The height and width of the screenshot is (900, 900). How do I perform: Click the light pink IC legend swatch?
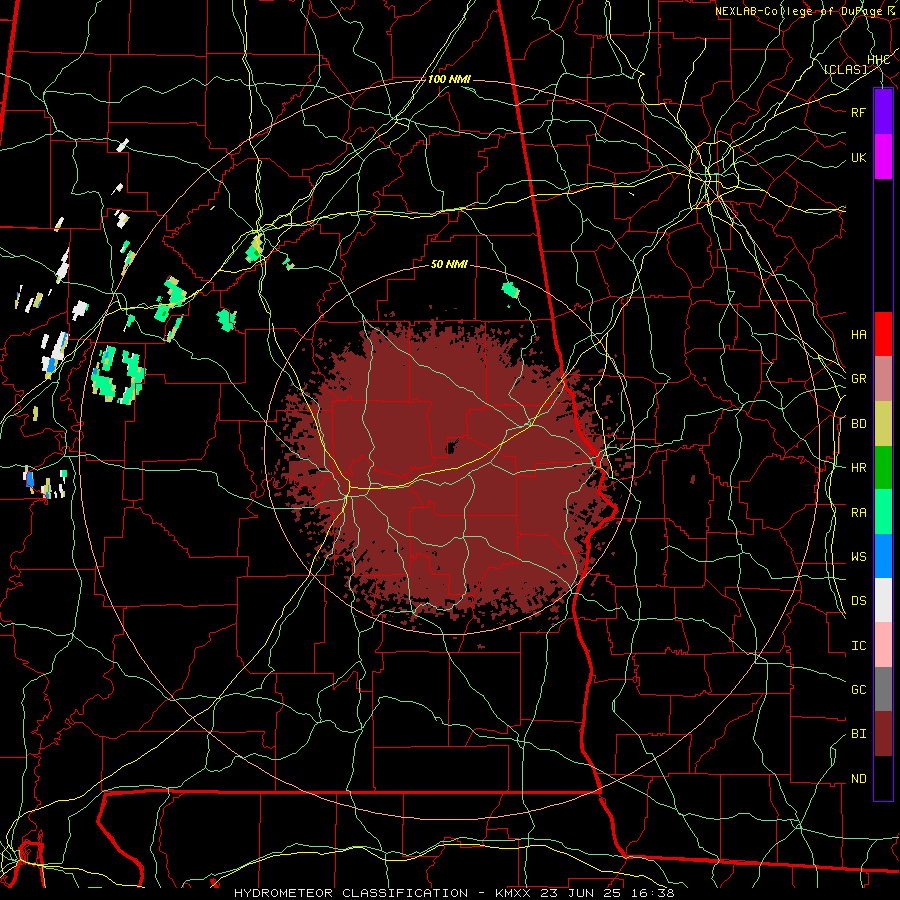tap(883, 645)
